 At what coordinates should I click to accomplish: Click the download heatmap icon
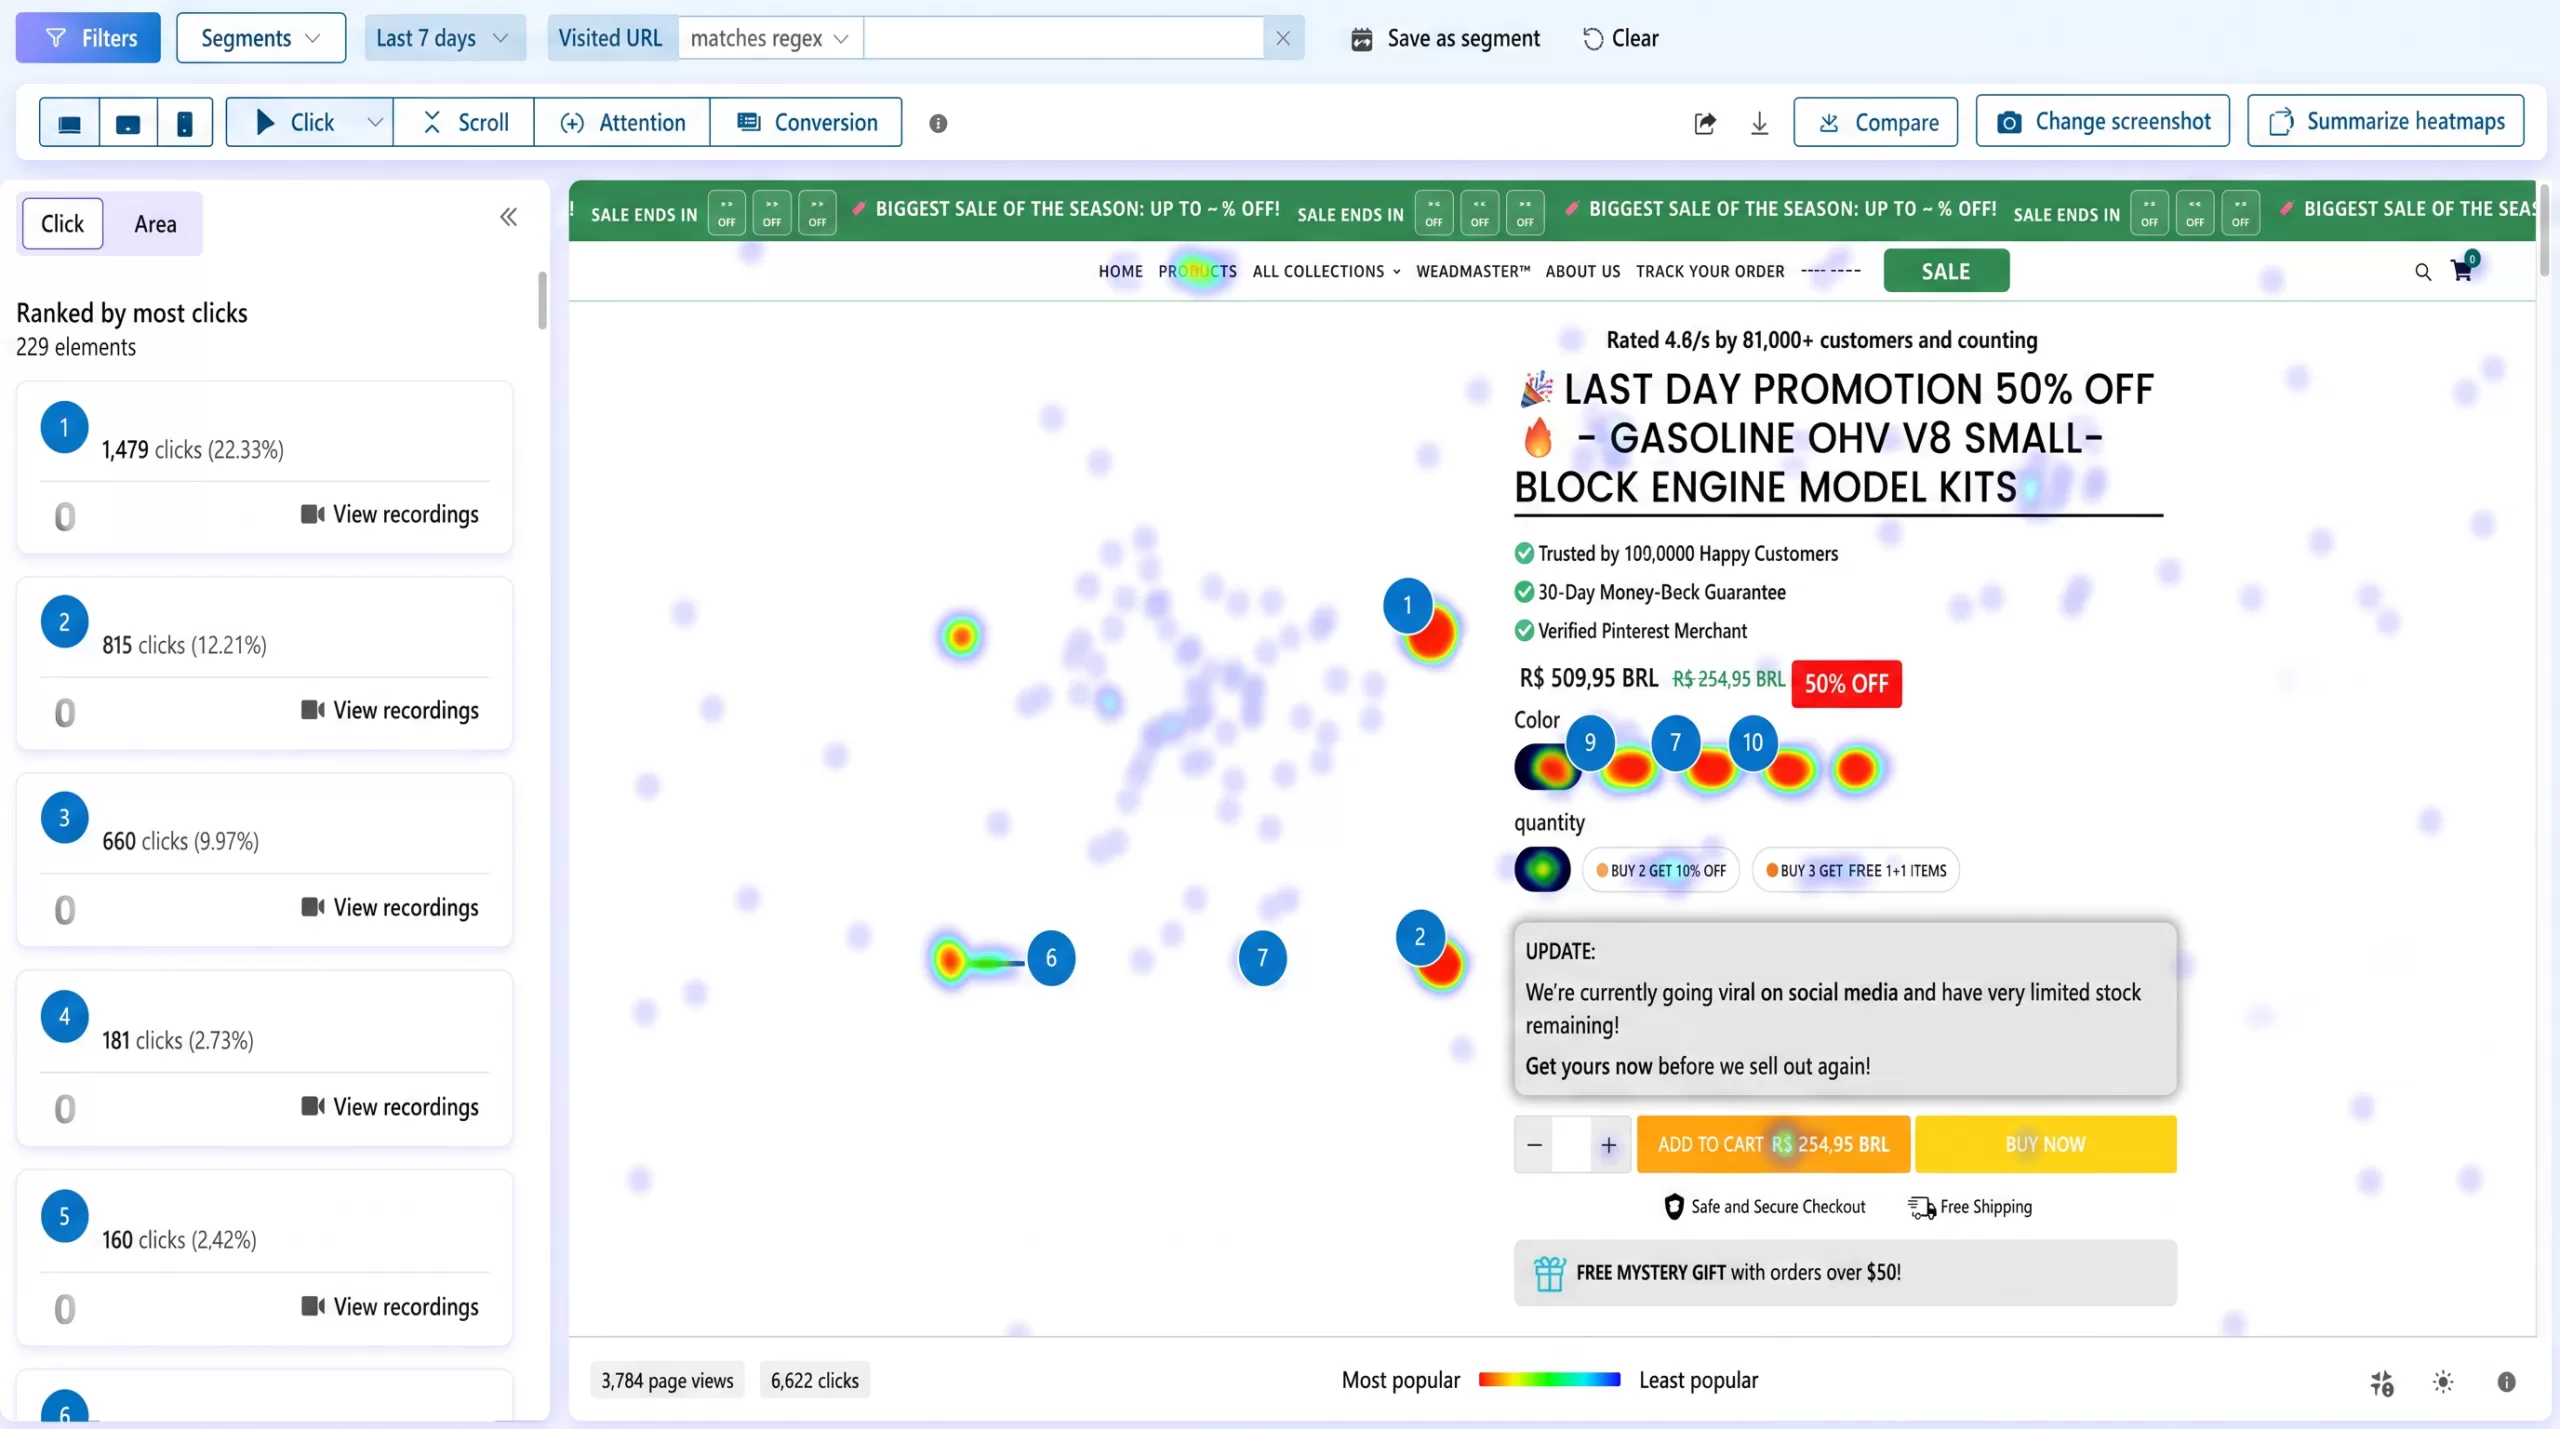pyautogui.click(x=1759, y=123)
